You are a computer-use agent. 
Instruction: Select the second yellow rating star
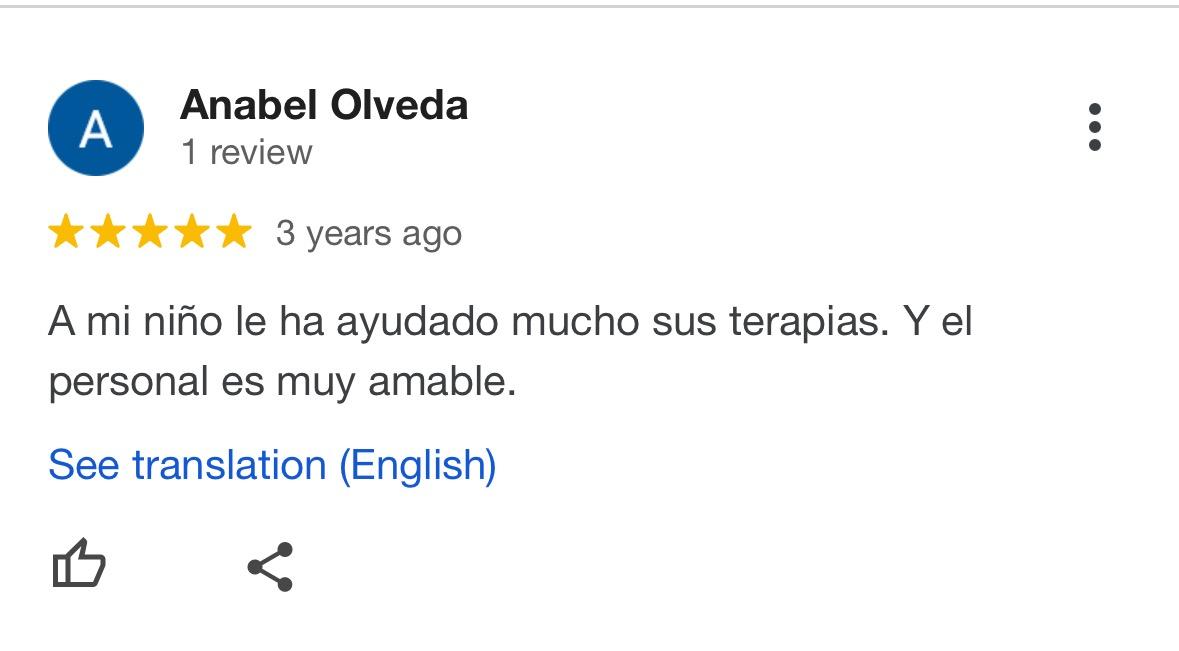point(108,232)
